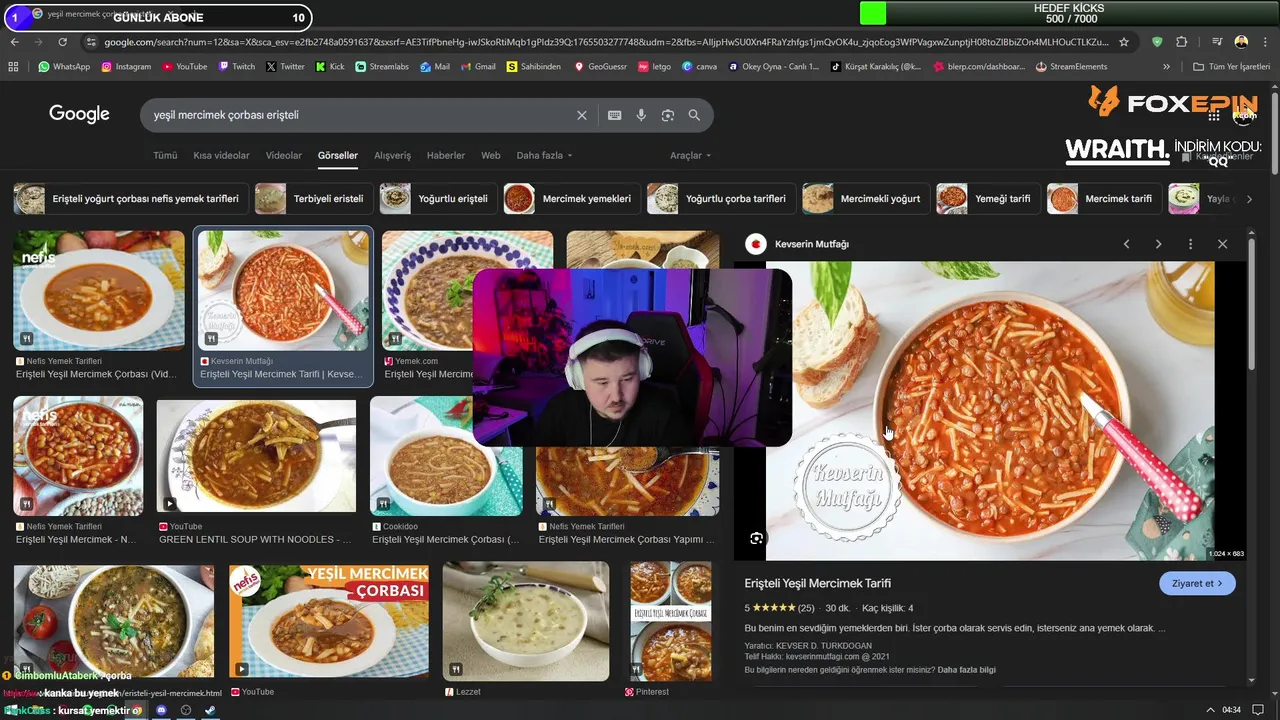Click the Ziyaret et button

1197,583
